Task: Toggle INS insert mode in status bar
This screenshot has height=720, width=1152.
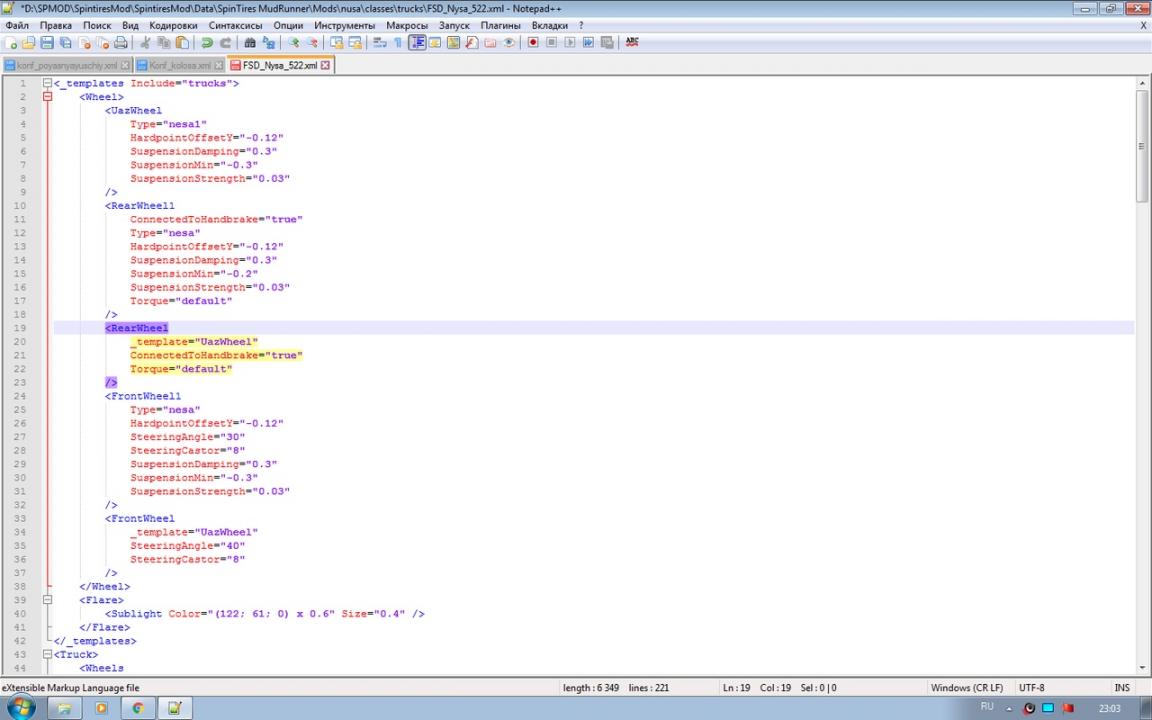Action: coord(1122,688)
